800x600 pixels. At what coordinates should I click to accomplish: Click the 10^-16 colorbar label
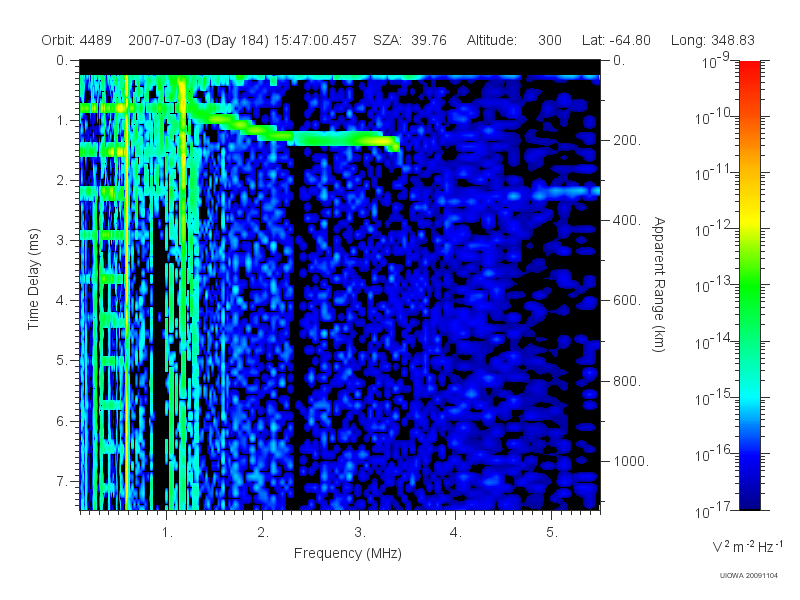click(x=713, y=453)
